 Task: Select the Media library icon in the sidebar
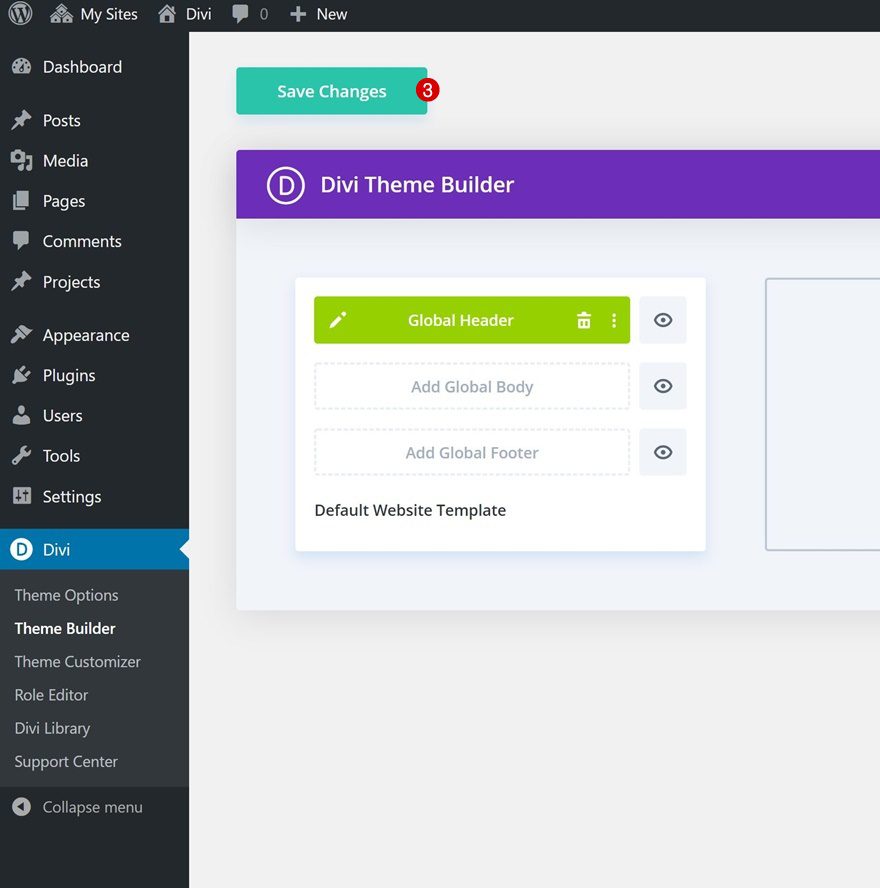[22, 160]
